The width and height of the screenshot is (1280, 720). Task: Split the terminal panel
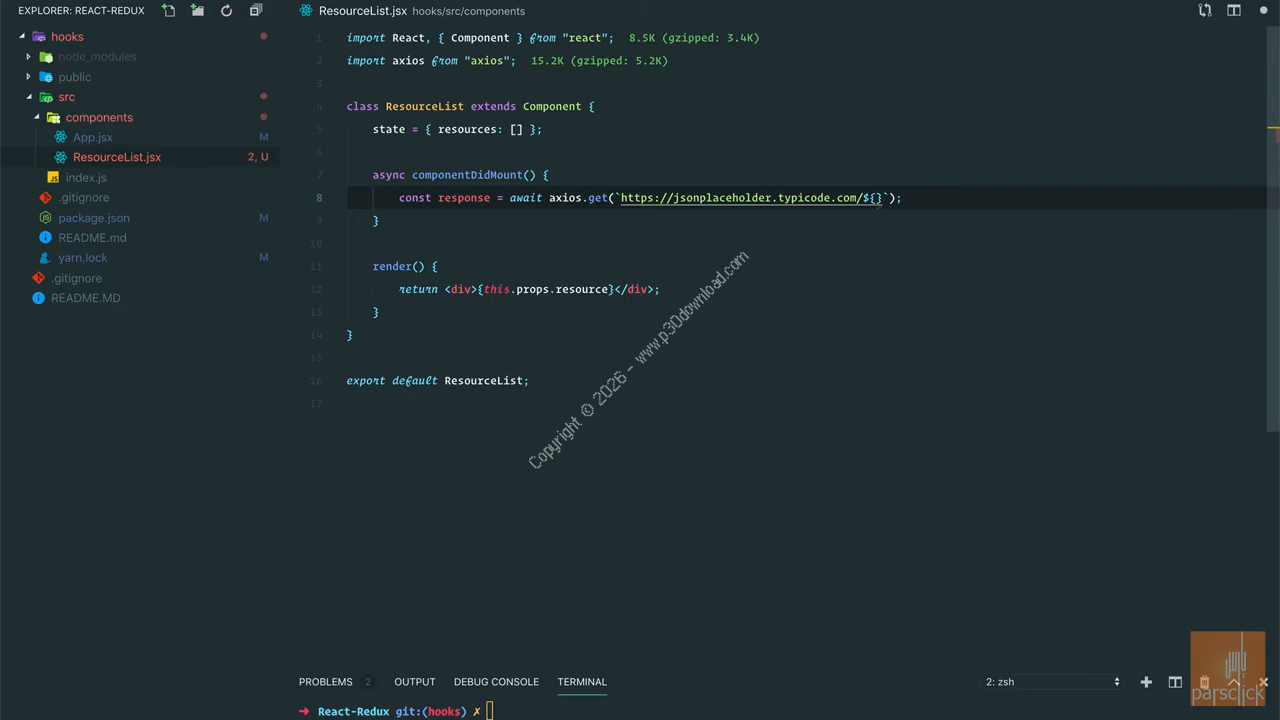[1175, 682]
